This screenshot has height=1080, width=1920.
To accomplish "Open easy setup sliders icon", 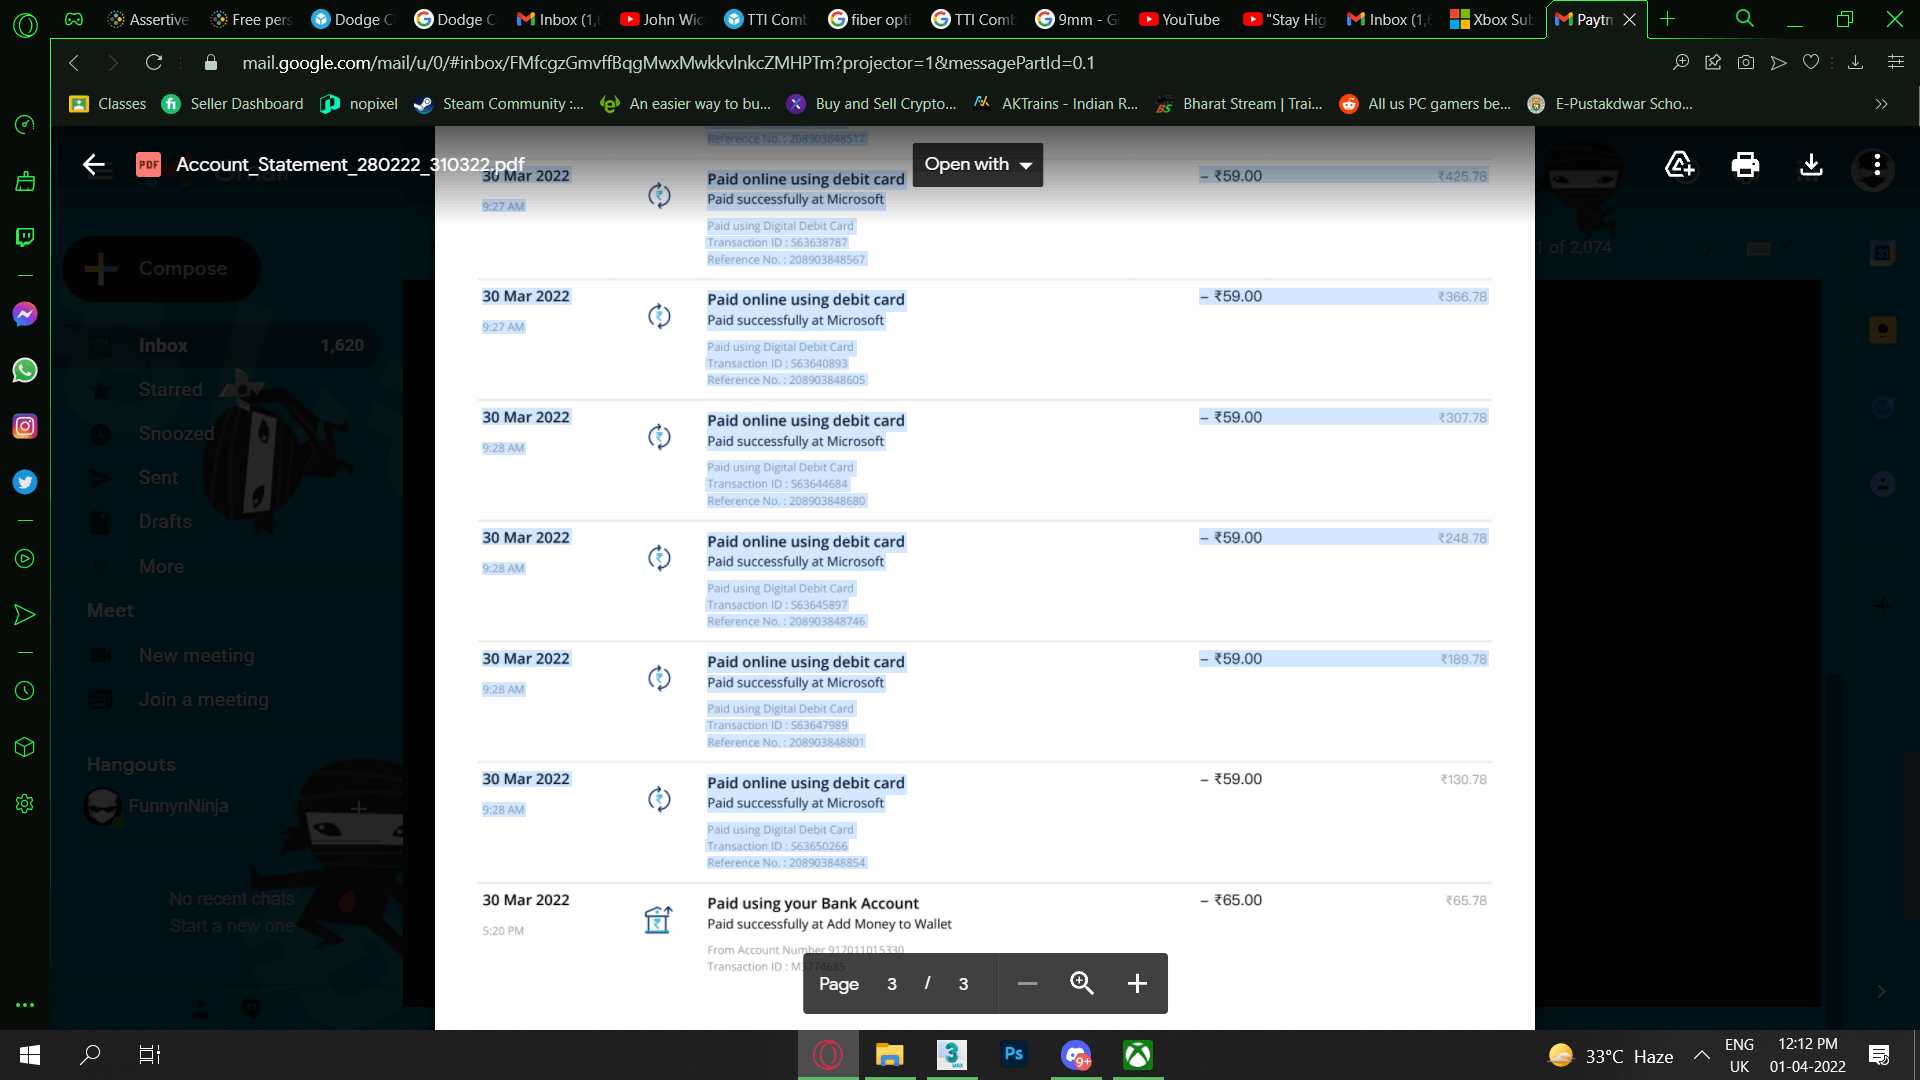I will (1895, 63).
